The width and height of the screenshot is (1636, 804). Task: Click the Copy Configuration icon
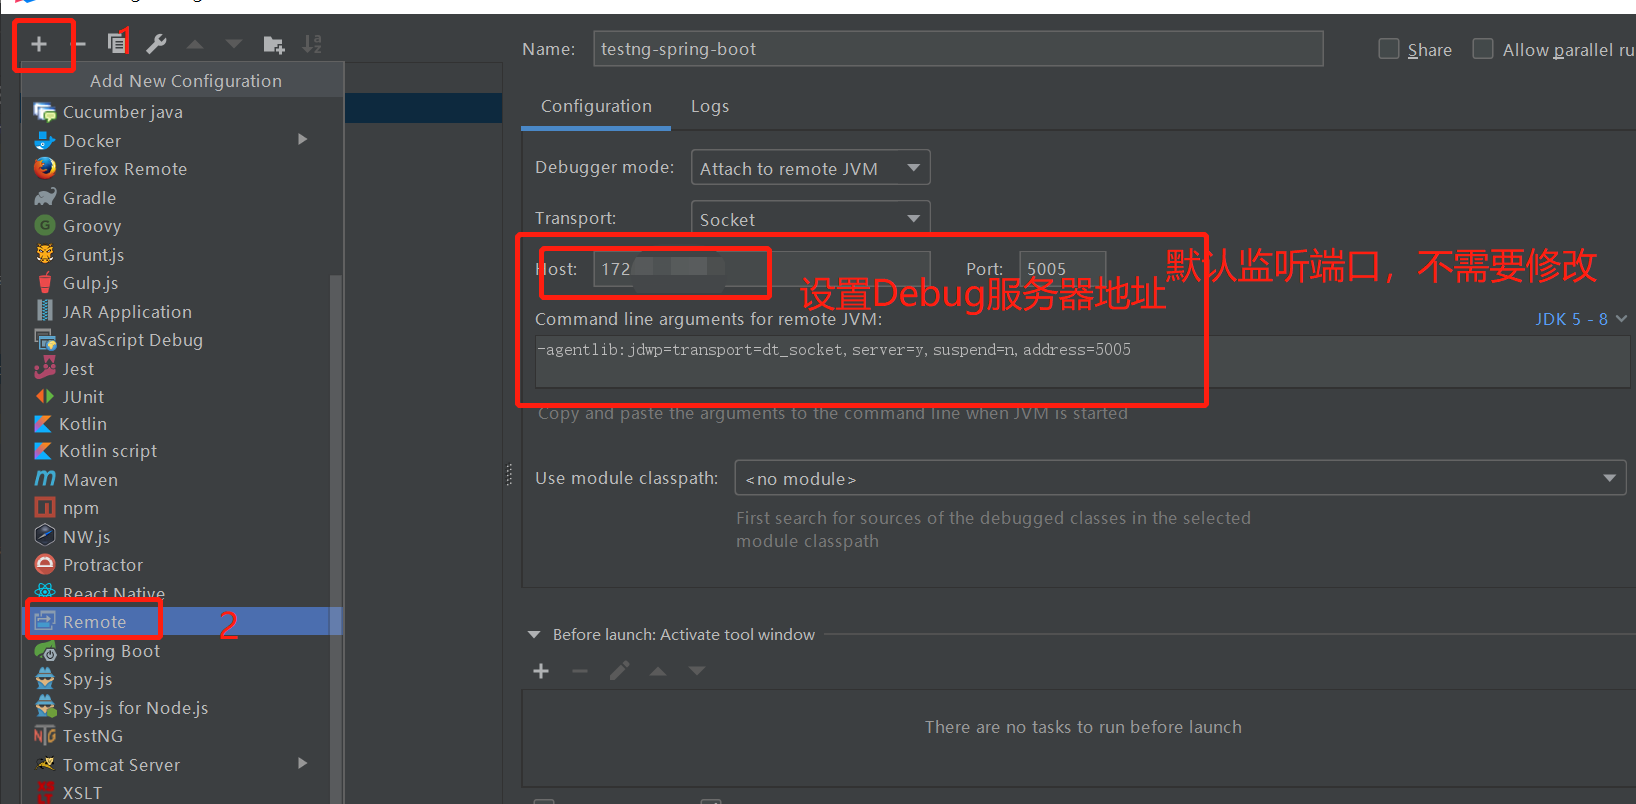(117, 44)
